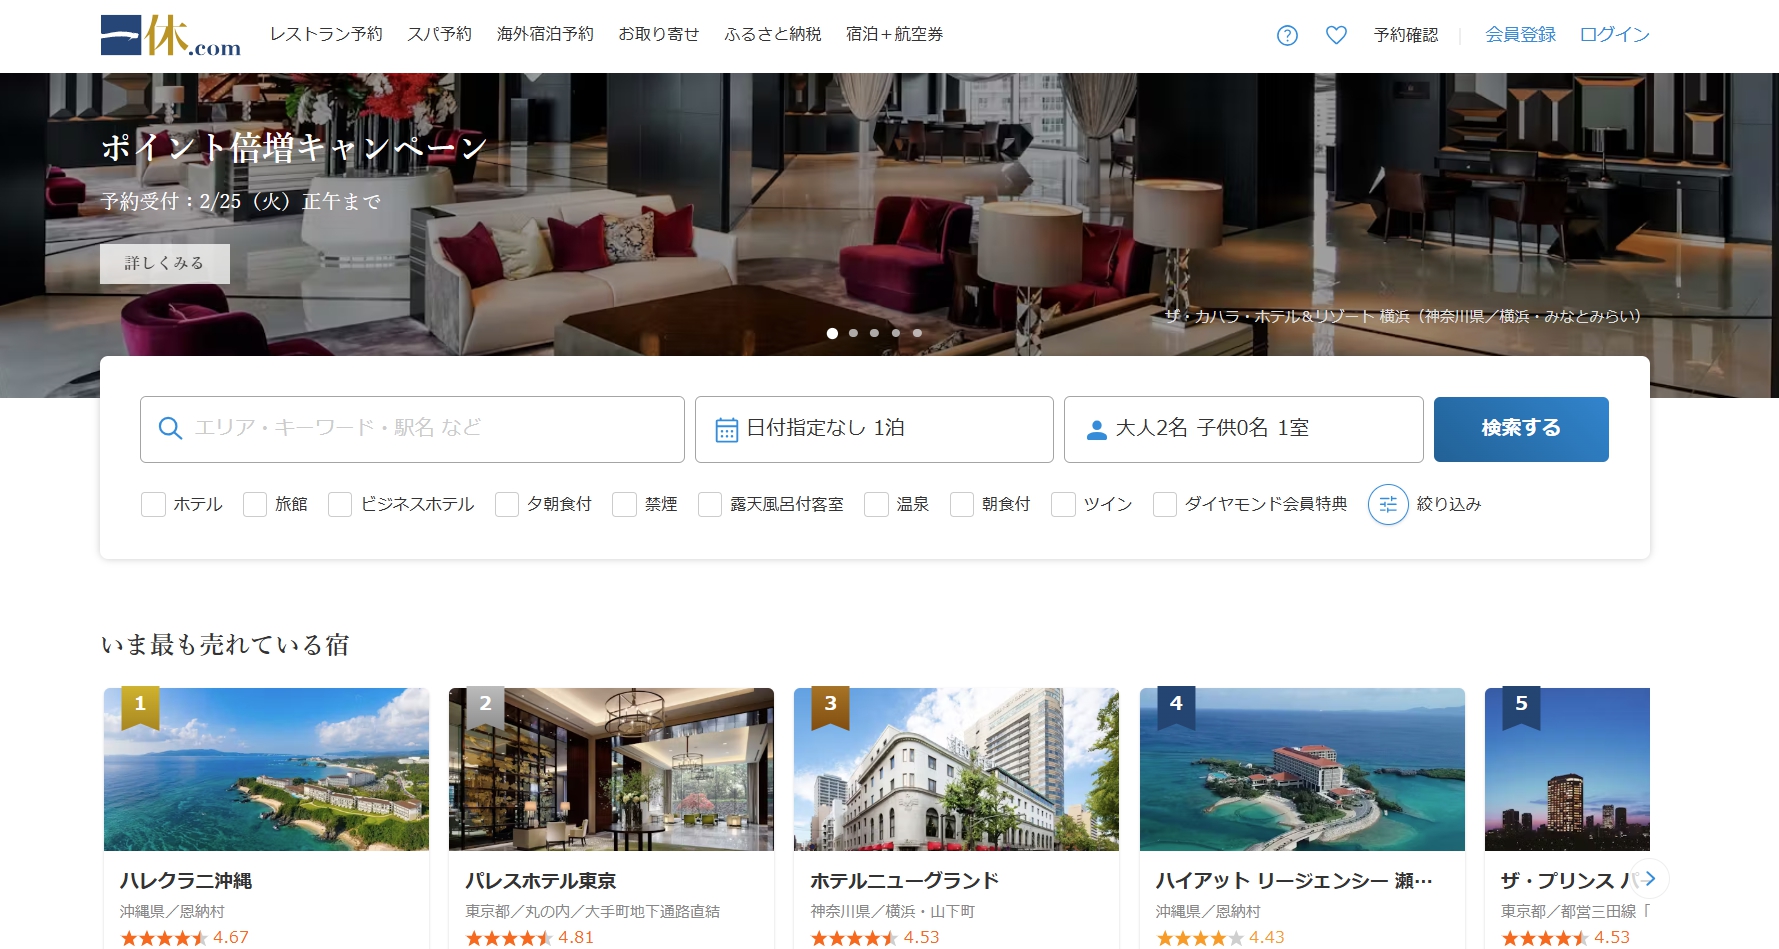1779x949 pixels.
Task: Click the エリア・キーワード search input
Action: pyautogui.click(x=412, y=429)
